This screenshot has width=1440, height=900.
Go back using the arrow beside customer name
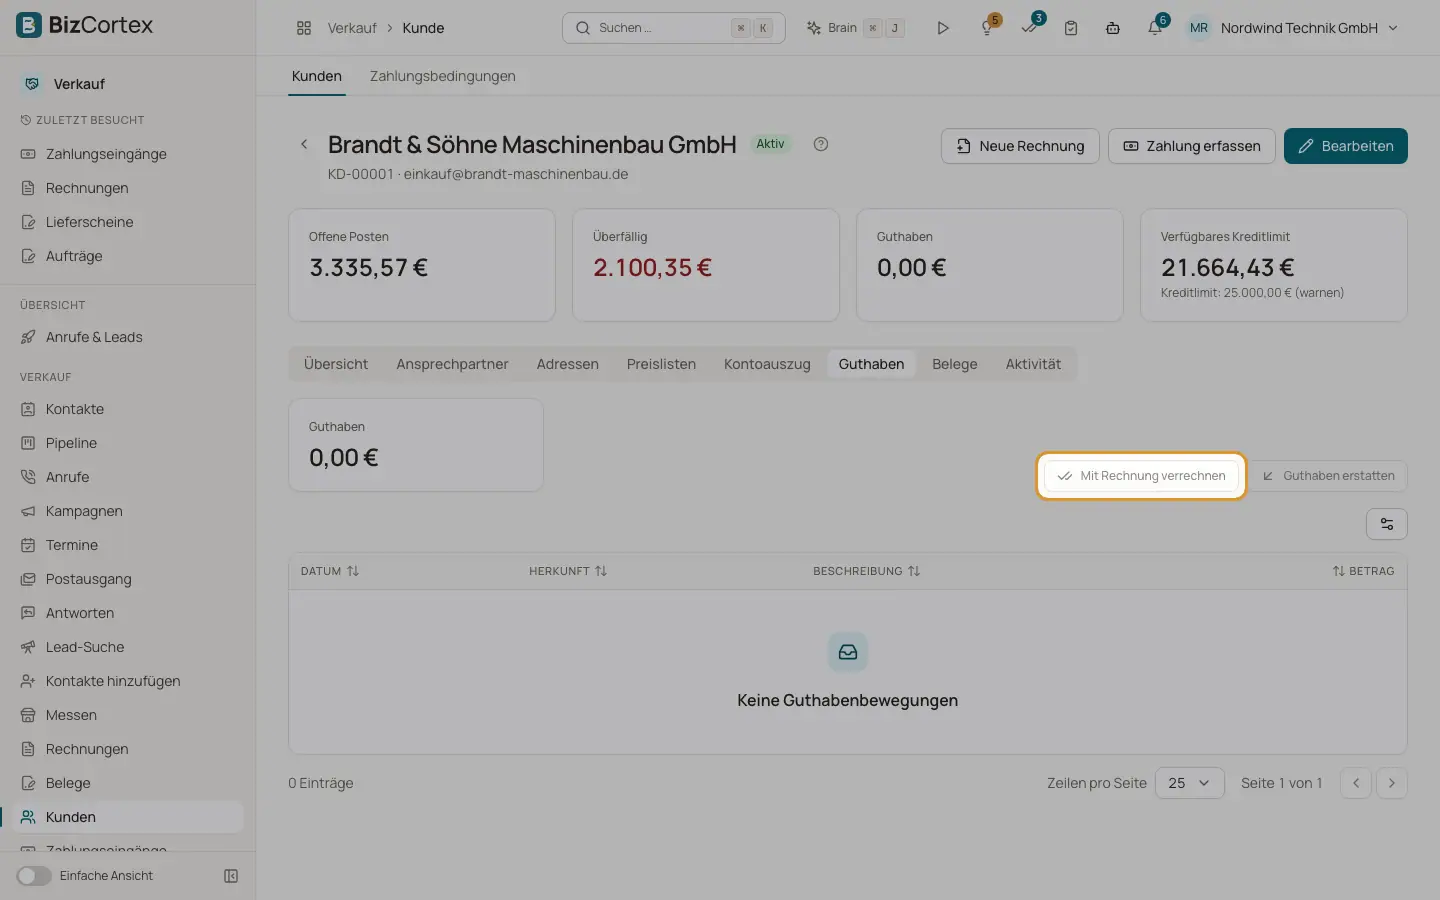tap(304, 144)
